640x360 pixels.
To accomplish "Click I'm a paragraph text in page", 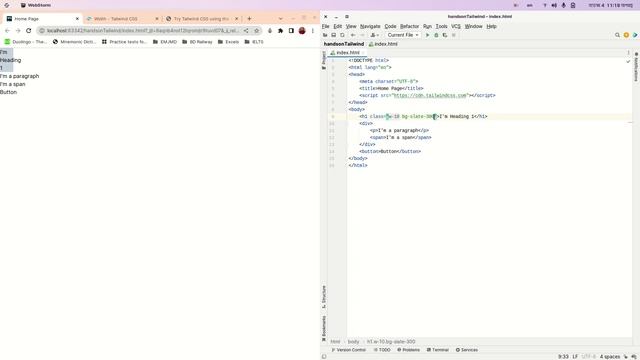I will point(20,76).
